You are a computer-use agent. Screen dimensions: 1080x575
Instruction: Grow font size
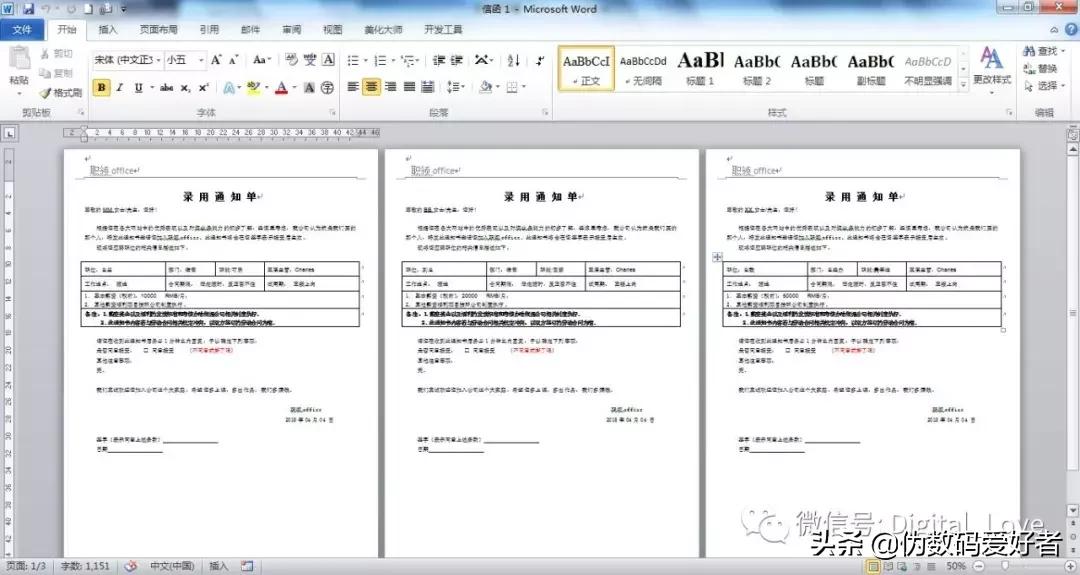tap(216, 60)
